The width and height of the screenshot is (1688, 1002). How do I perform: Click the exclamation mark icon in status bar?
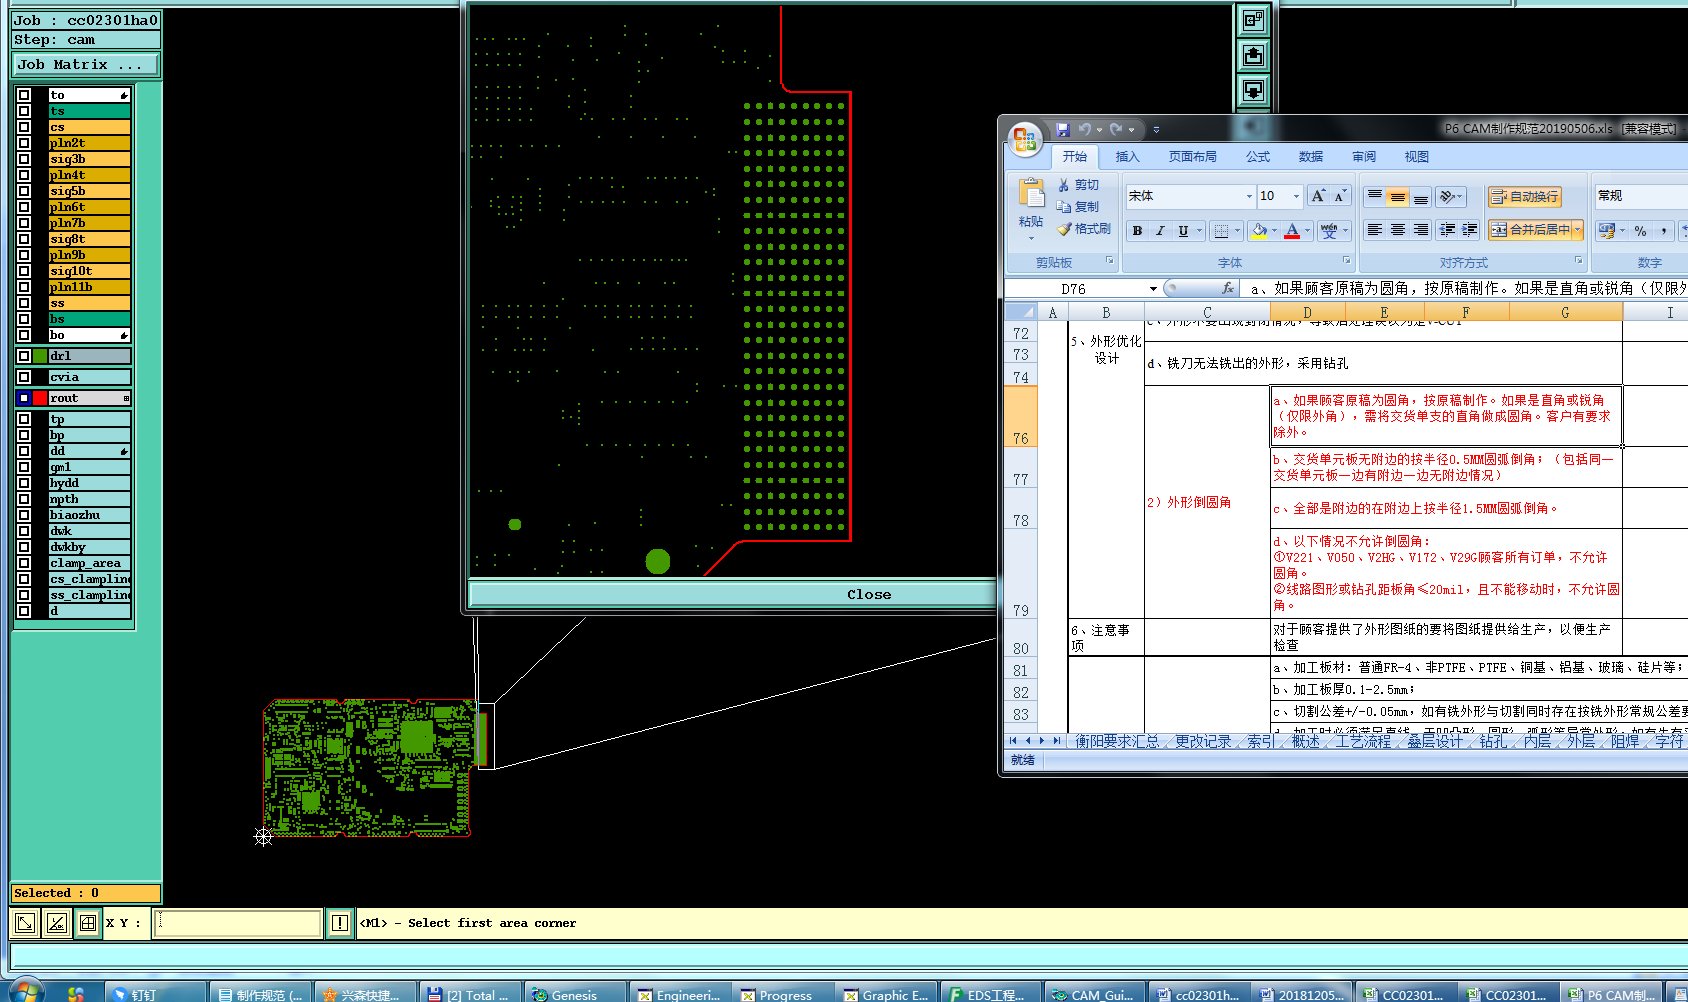(340, 923)
